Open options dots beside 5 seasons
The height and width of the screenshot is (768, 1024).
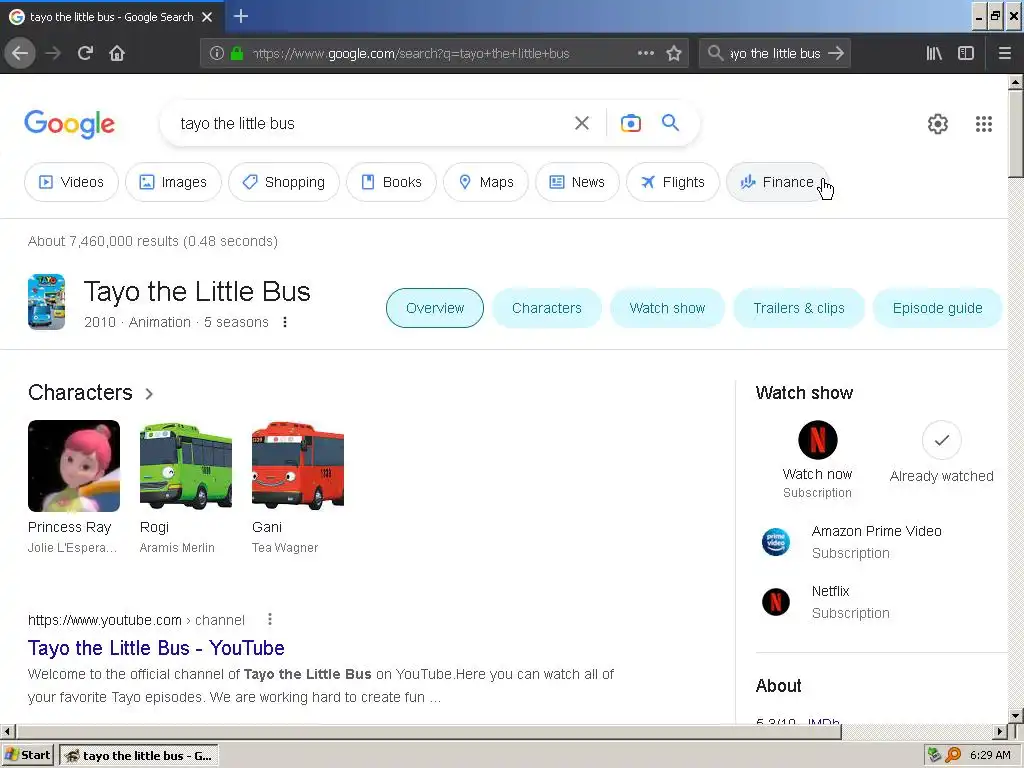[285, 322]
